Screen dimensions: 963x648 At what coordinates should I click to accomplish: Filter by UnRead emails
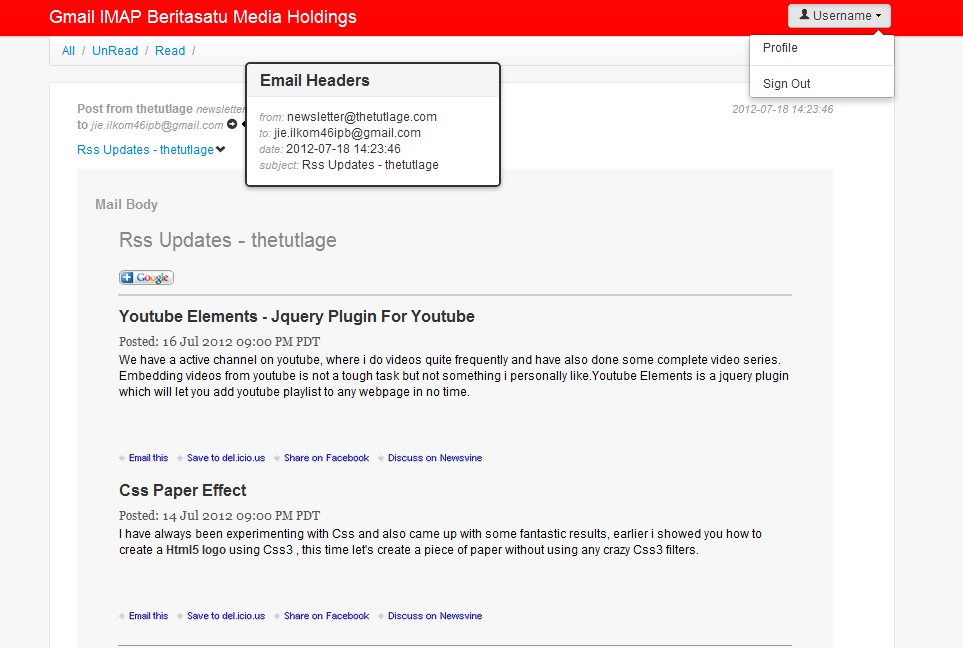(115, 51)
